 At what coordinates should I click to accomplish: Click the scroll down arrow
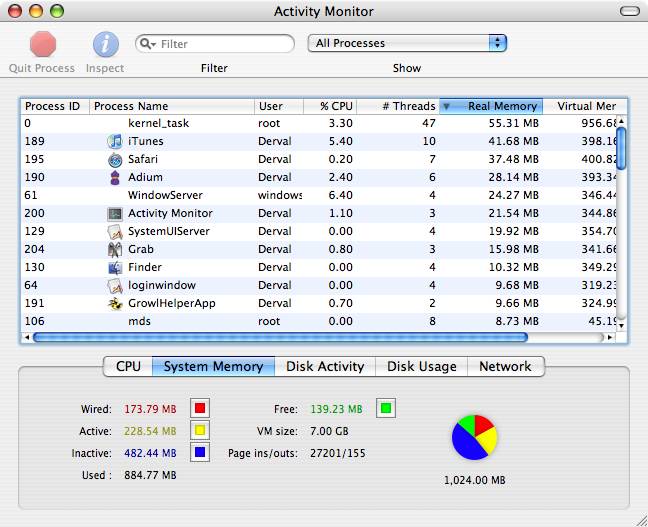621,325
